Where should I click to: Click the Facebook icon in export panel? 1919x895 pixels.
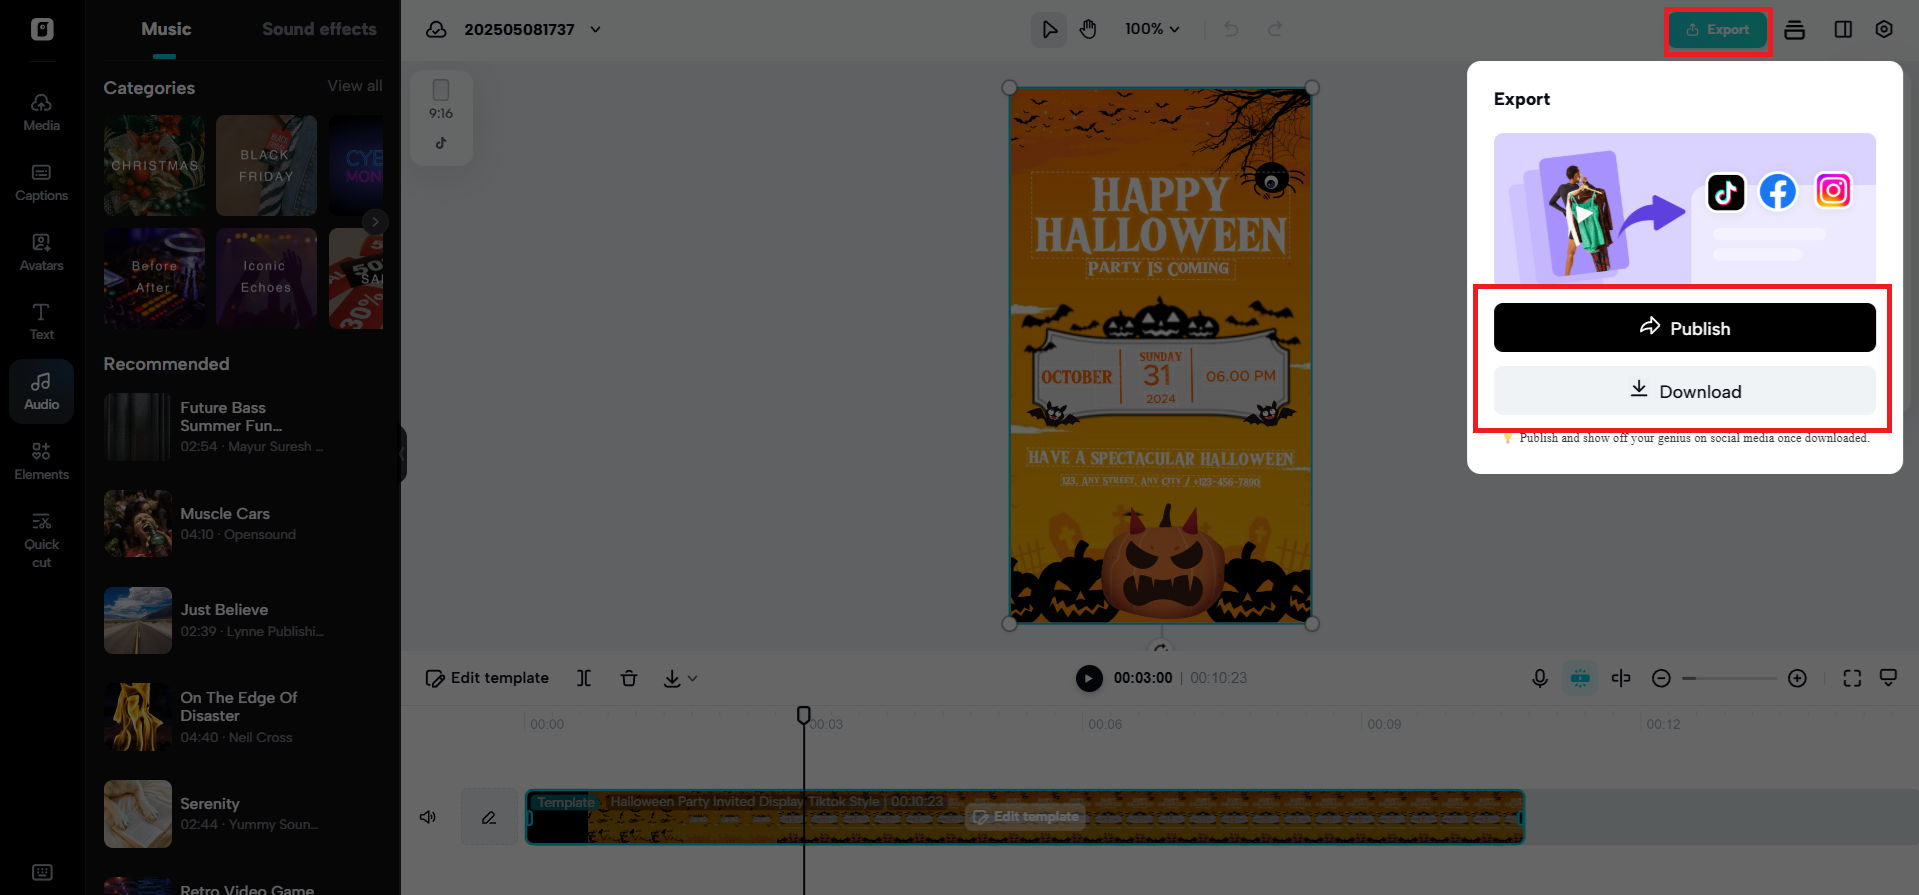pyautogui.click(x=1778, y=191)
